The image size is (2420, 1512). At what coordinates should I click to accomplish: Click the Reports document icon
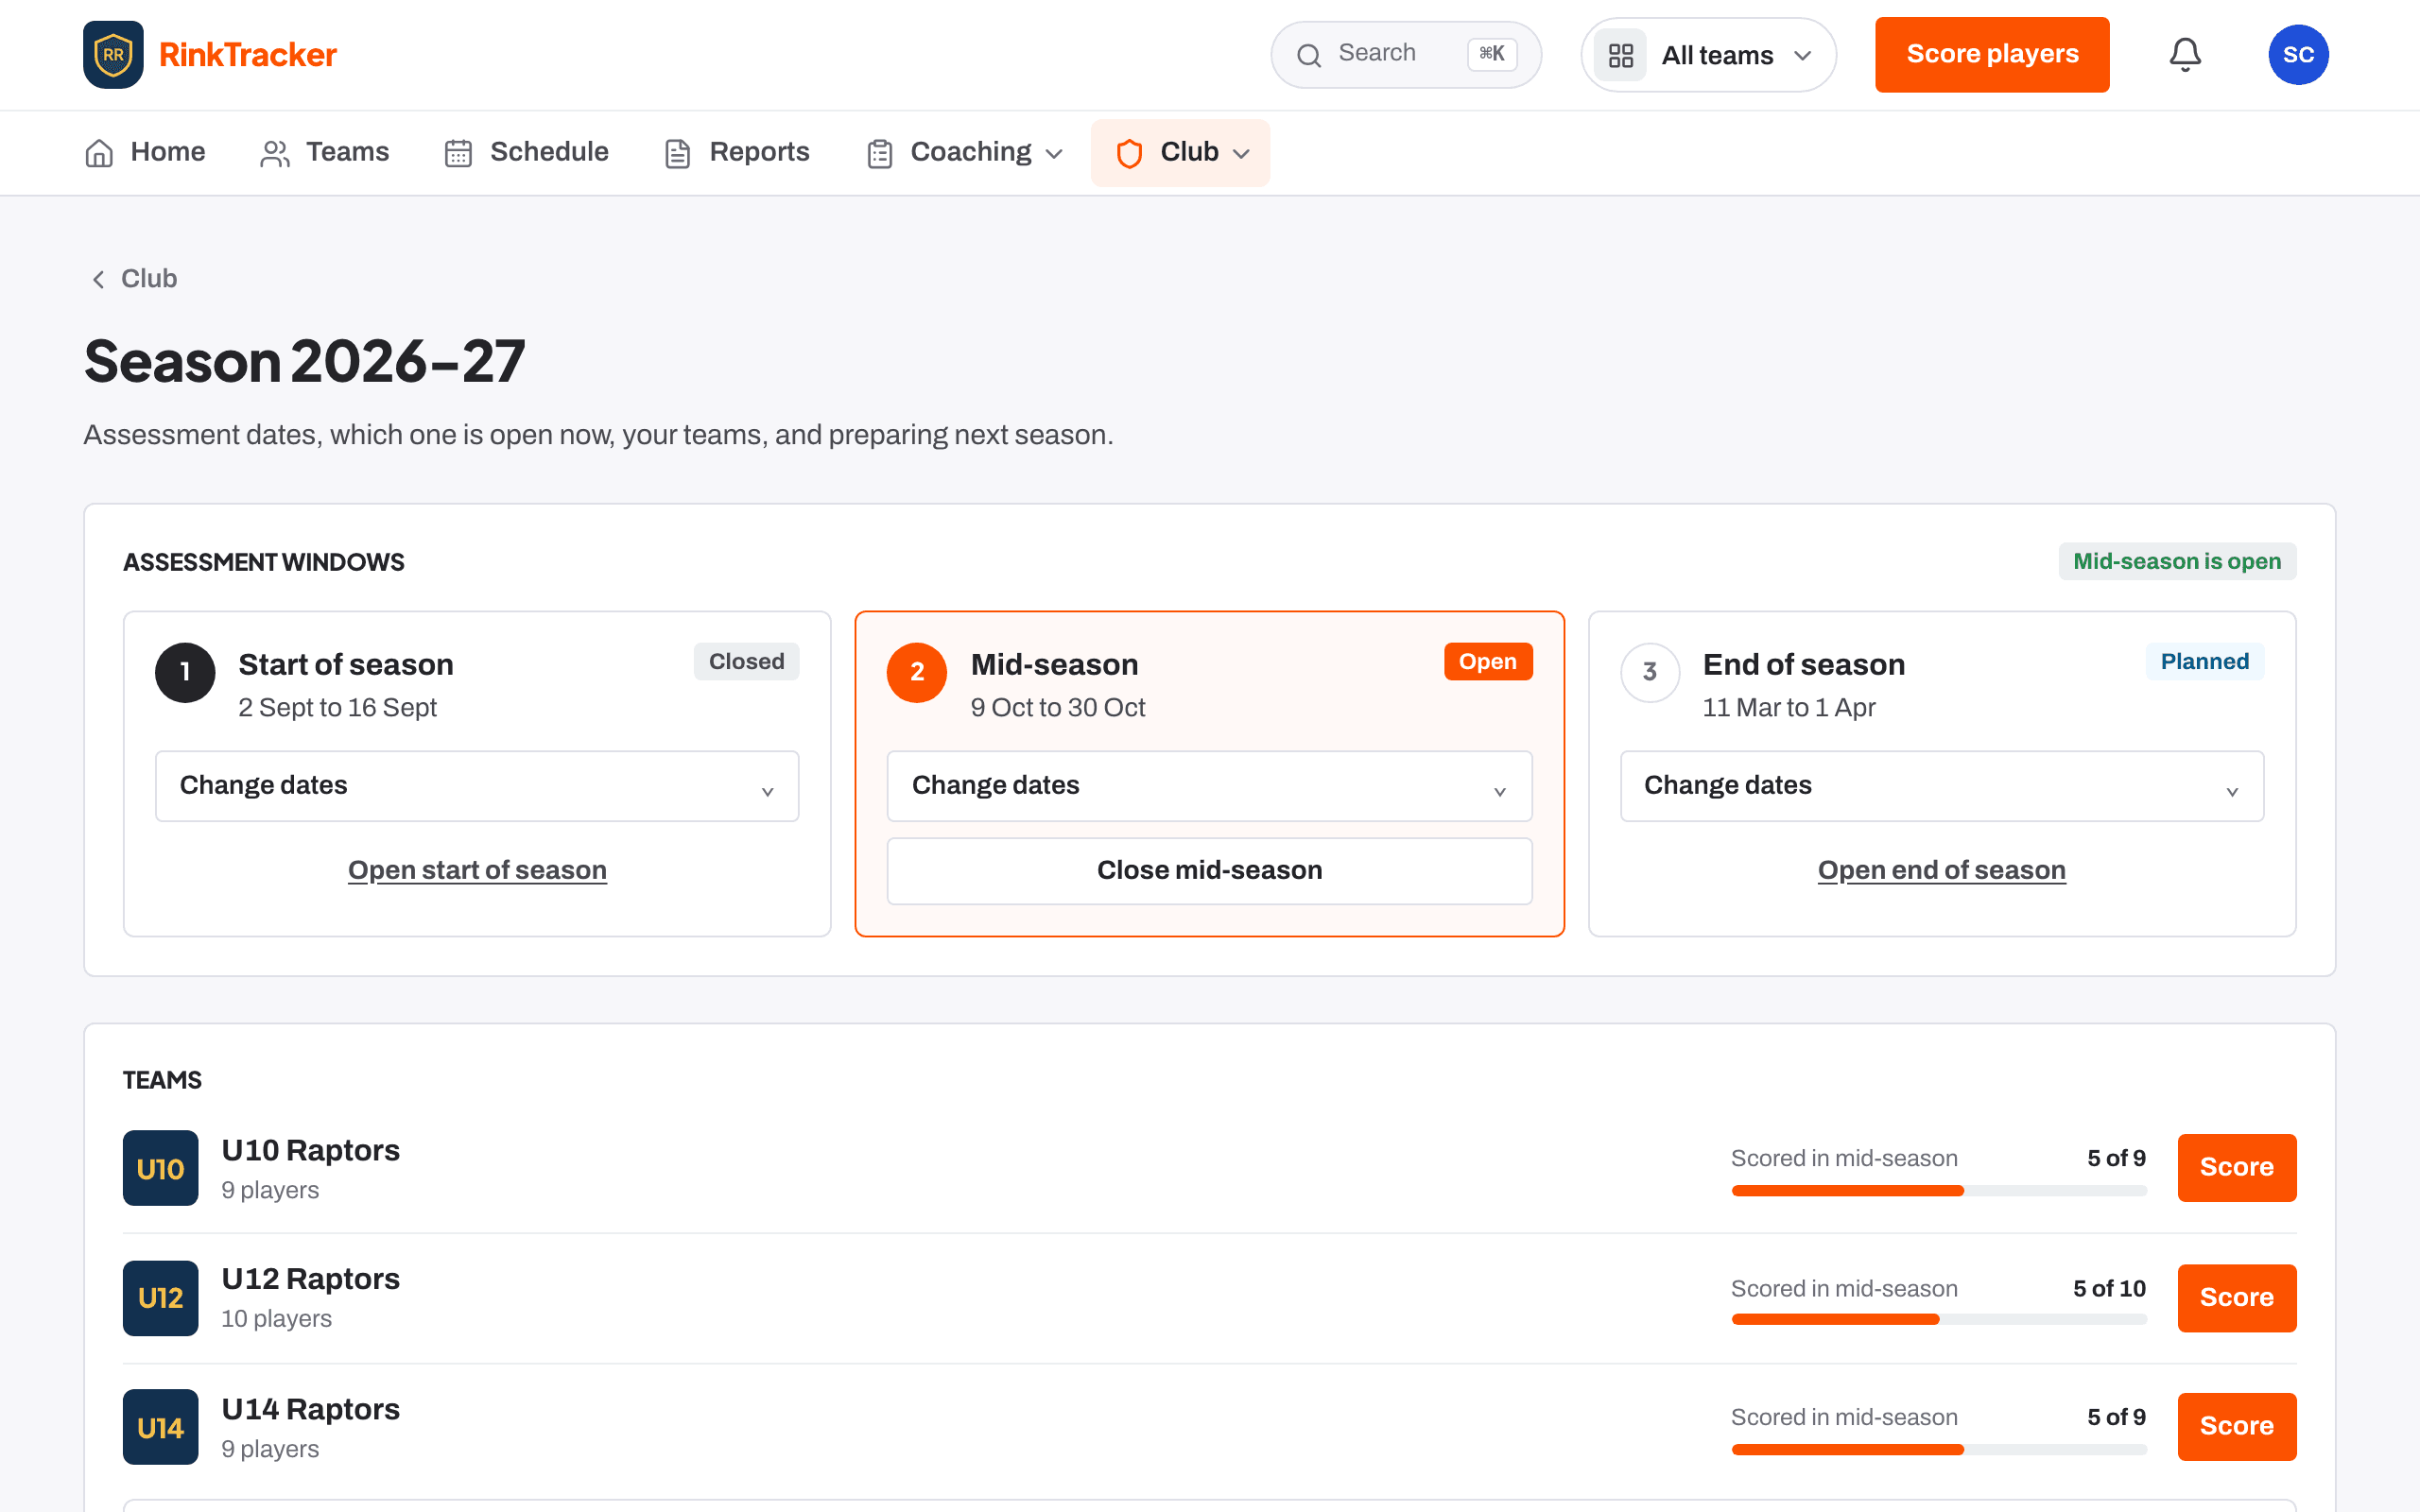[677, 153]
